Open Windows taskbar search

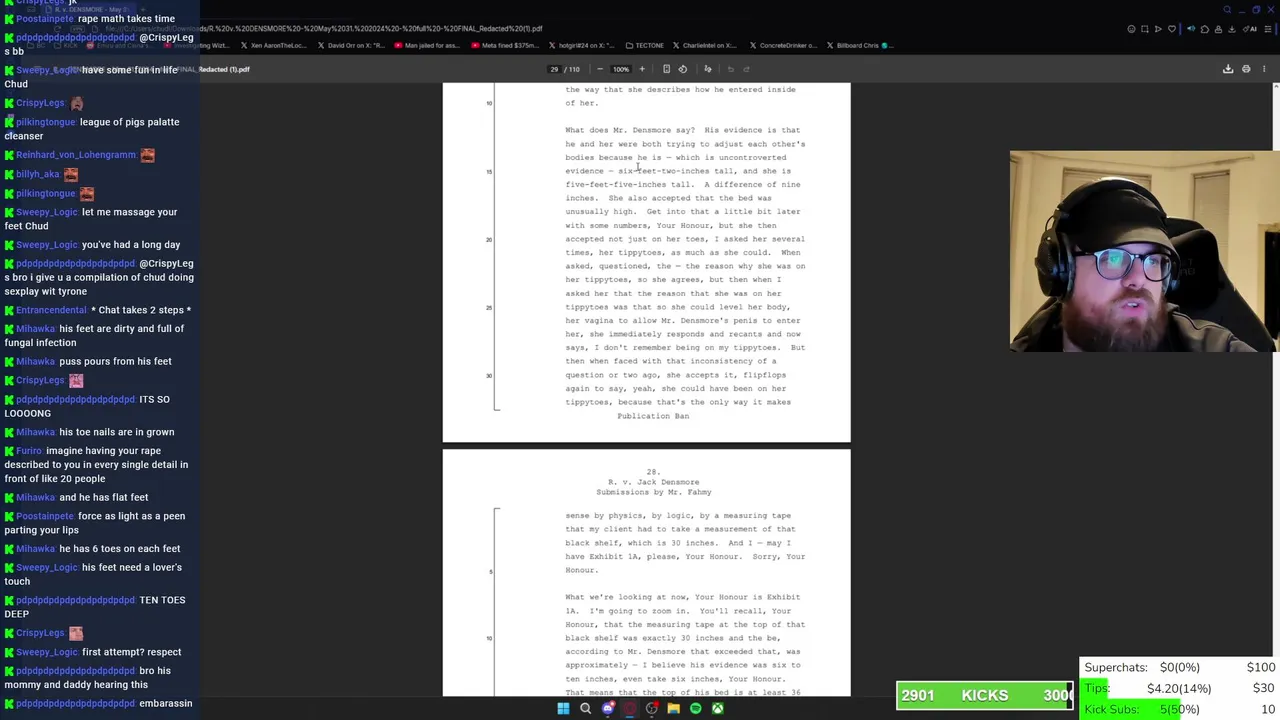pyautogui.click(x=586, y=708)
